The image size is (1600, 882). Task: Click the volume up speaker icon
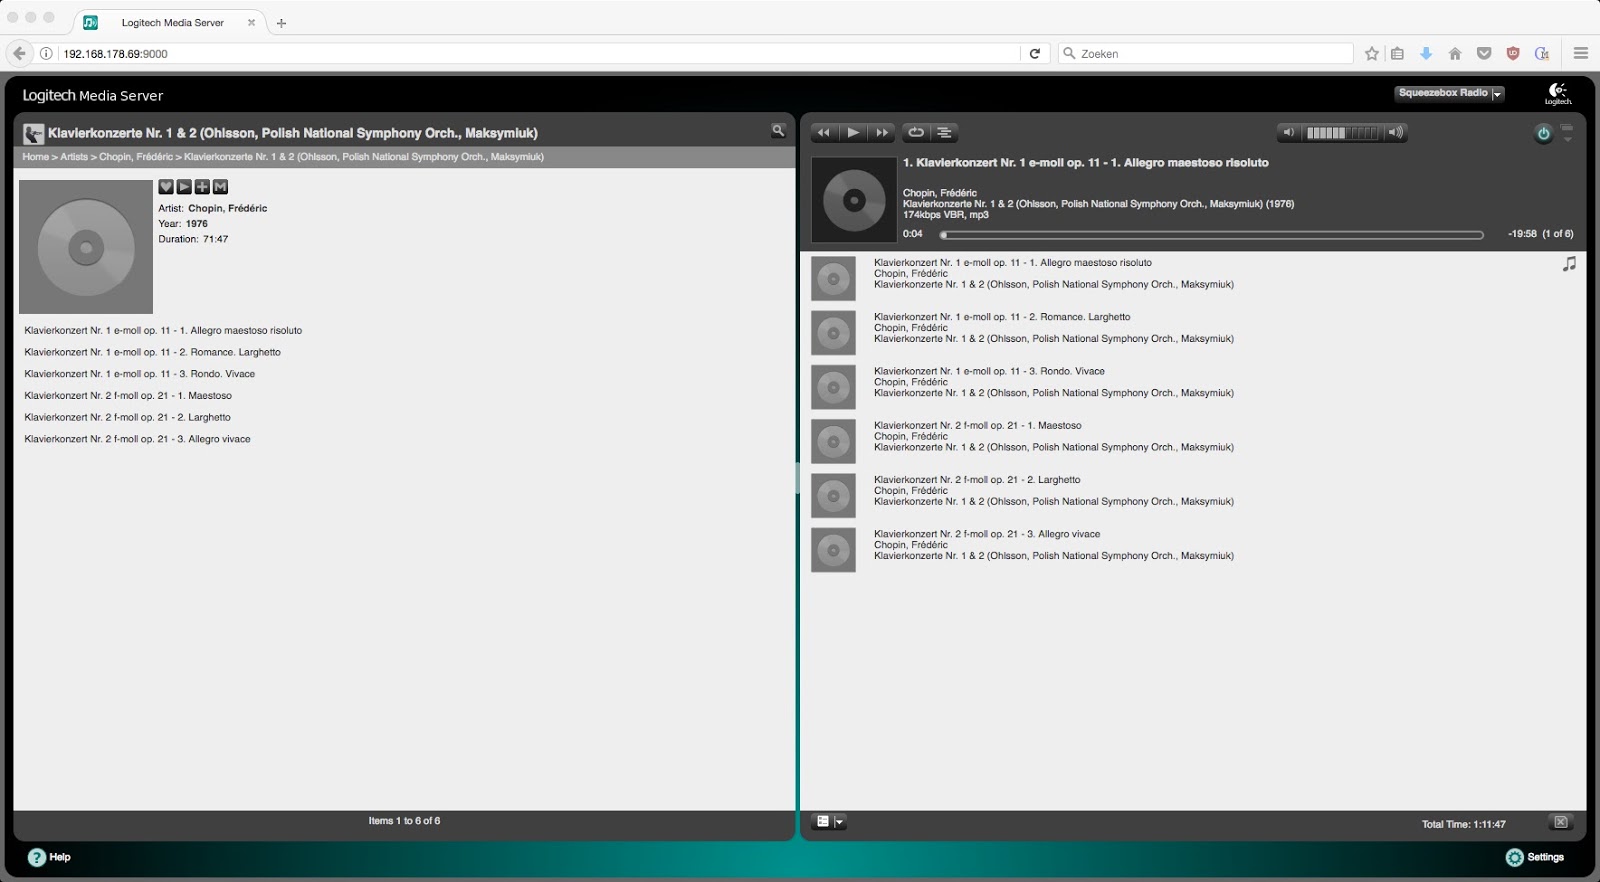(x=1396, y=132)
